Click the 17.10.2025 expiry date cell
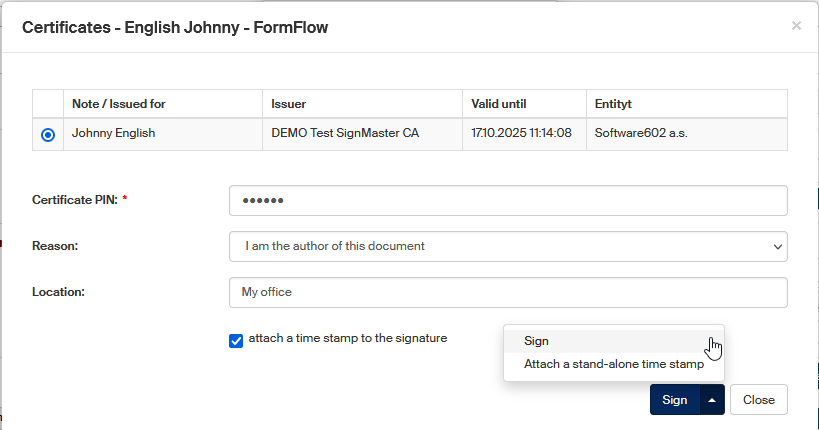The height and width of the screenshot is (430, 819). point(521,133)
